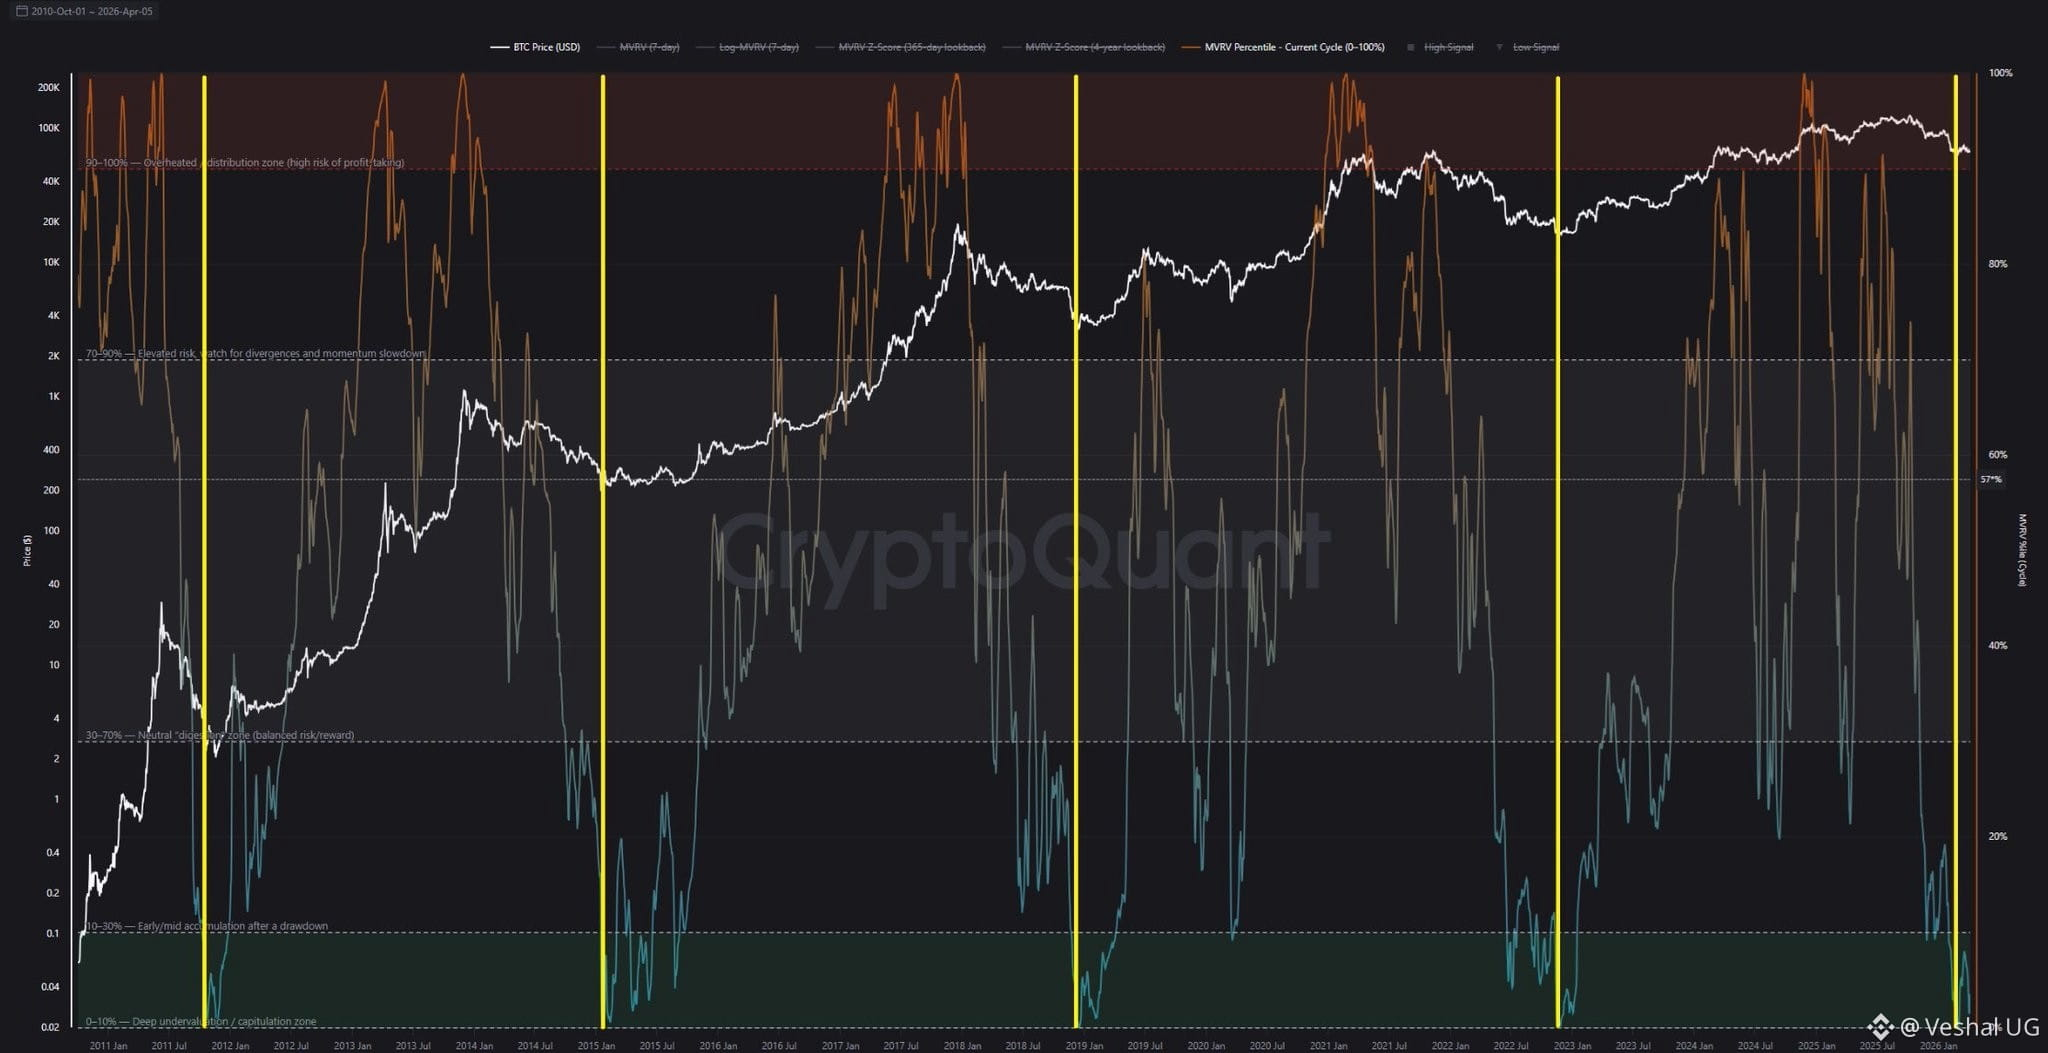Click the 10K price axis label

pos(51,262)
